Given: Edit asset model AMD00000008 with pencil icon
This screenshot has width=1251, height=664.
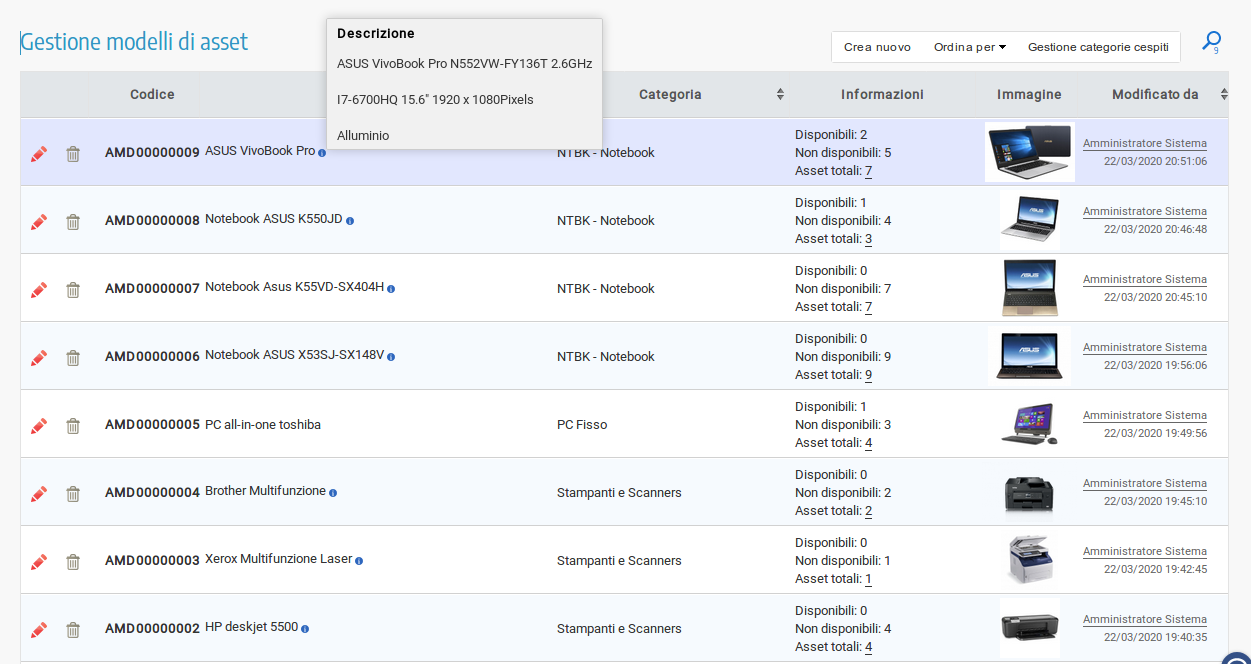Looking at the screenshot, I should click(39, 222).
